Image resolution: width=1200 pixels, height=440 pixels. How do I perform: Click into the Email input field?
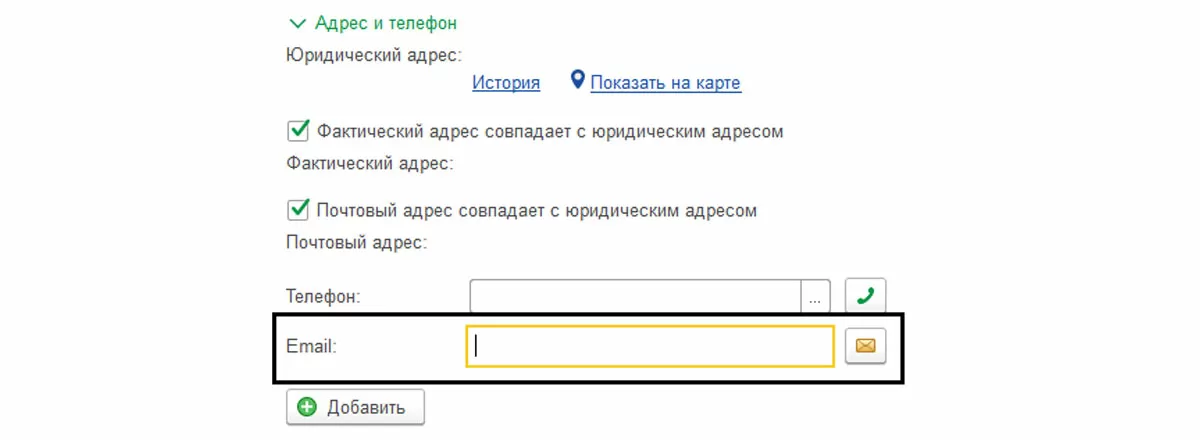(x=650, y=346)
